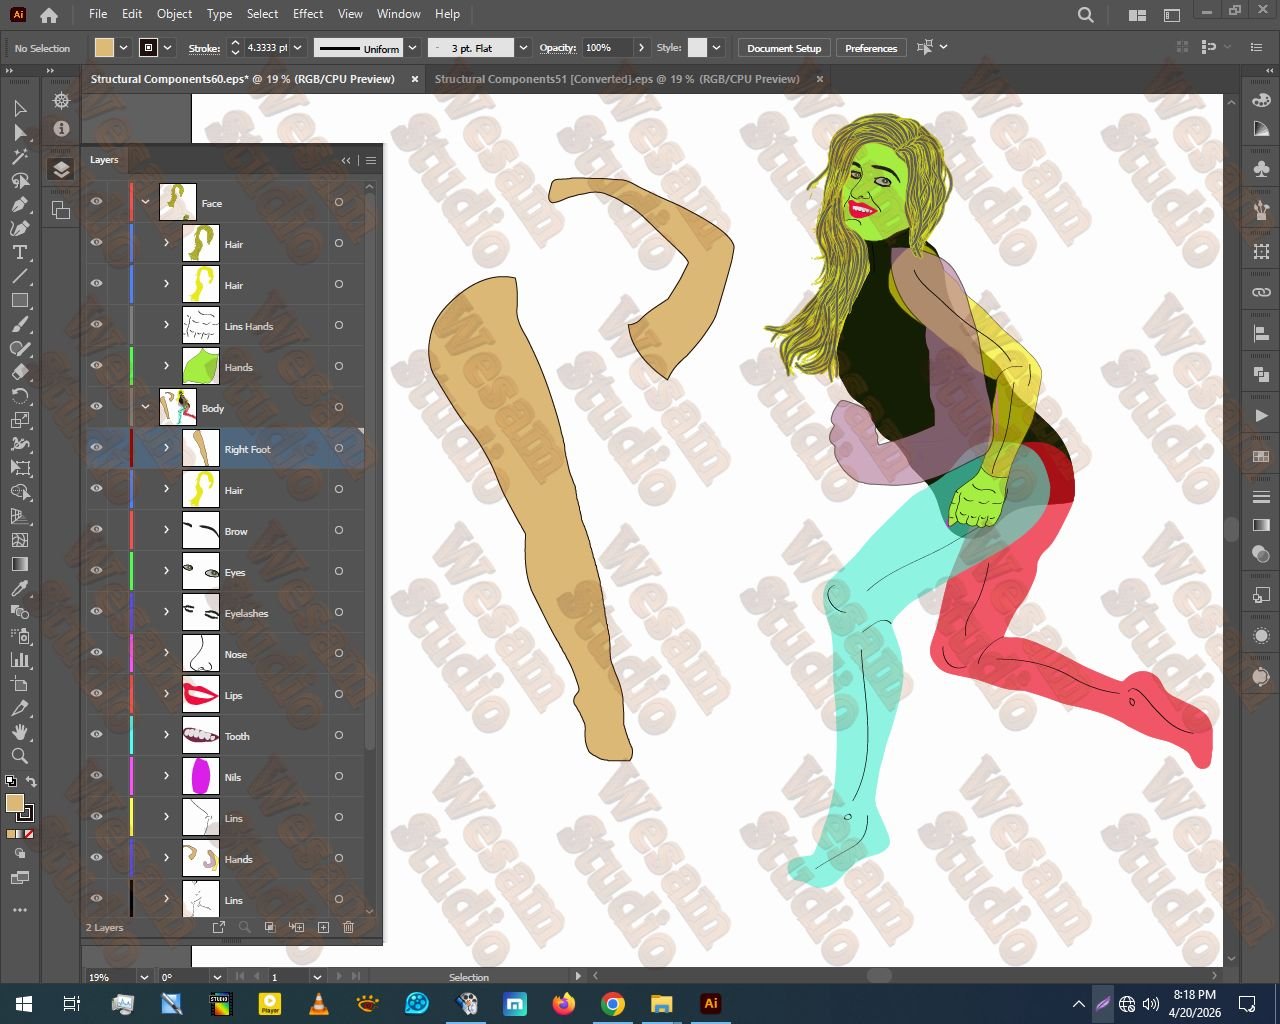Create a new layer with plus icon

(x=323, y=927)
